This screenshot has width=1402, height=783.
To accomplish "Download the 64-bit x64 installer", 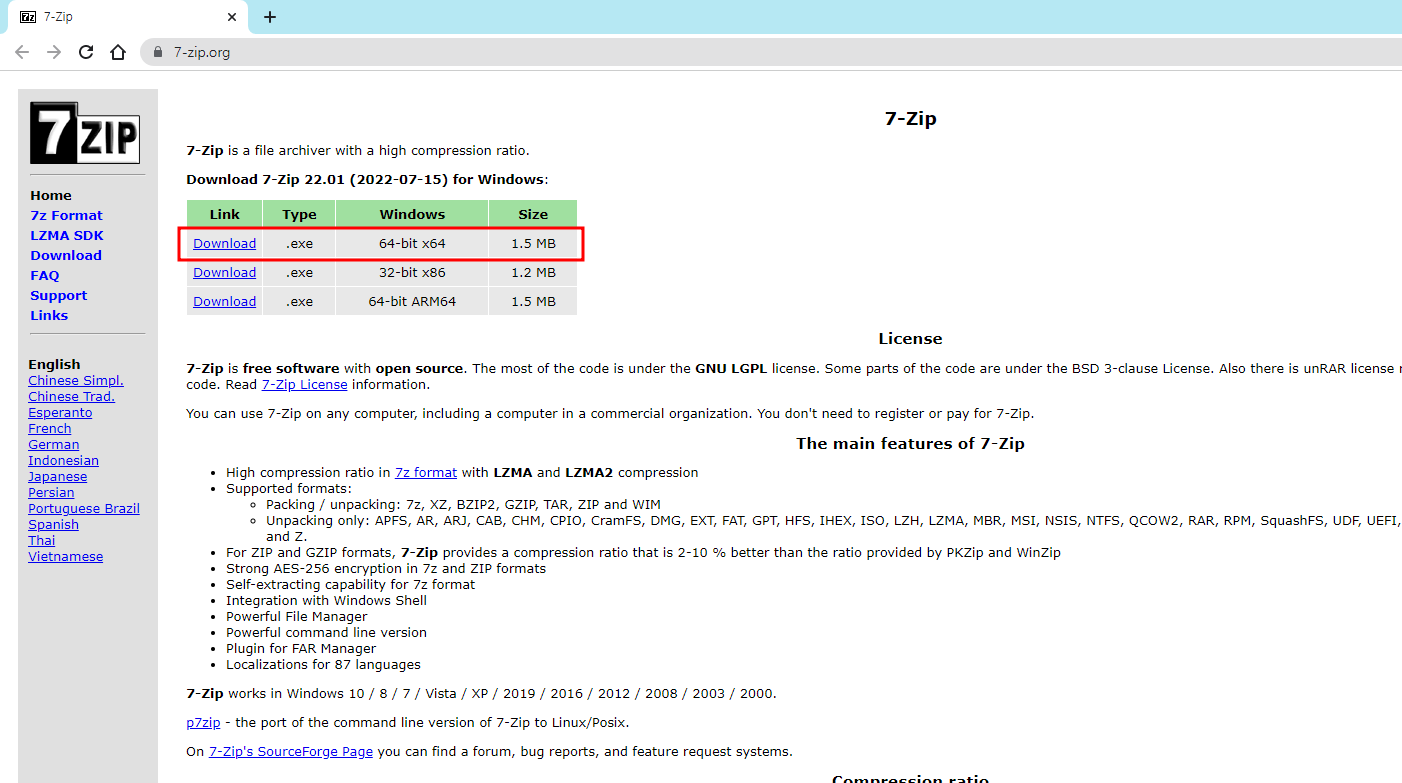I will (225, 244).
